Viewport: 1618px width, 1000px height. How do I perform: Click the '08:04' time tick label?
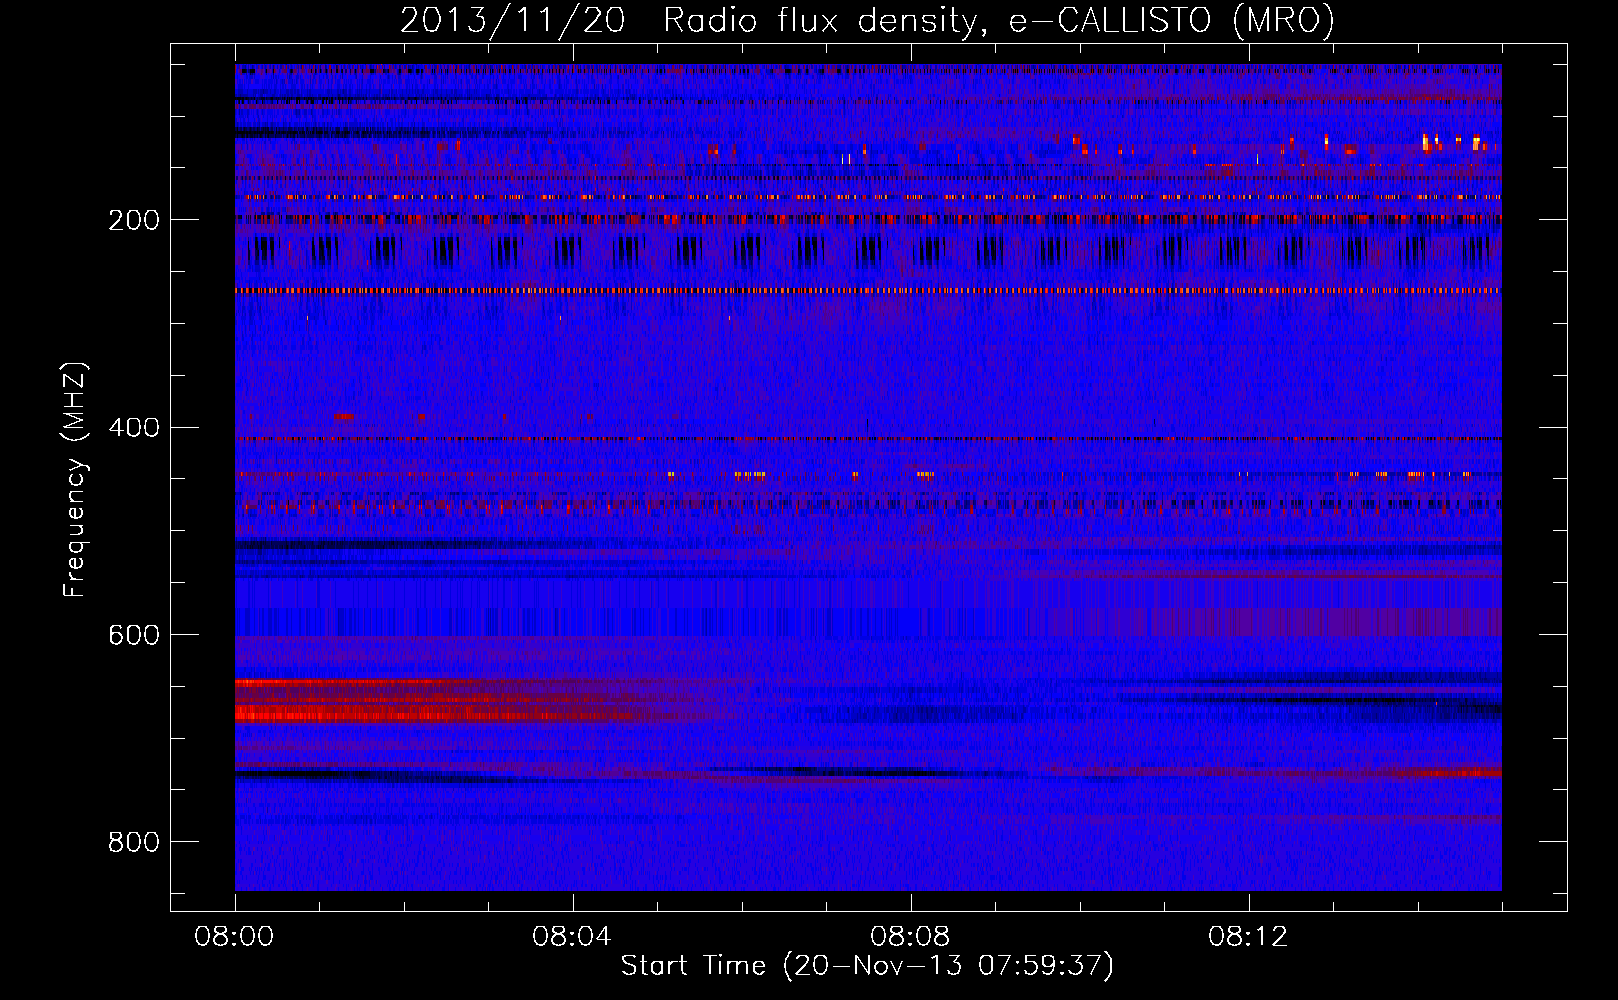pyautogui.click(x=572, y=937)
